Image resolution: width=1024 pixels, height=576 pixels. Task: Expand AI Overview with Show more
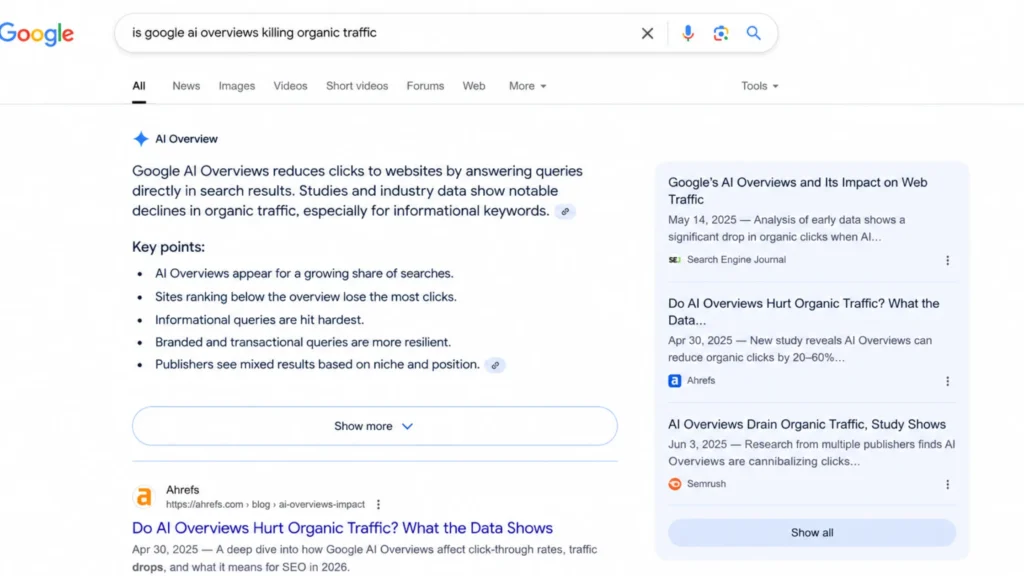[374, 426]
